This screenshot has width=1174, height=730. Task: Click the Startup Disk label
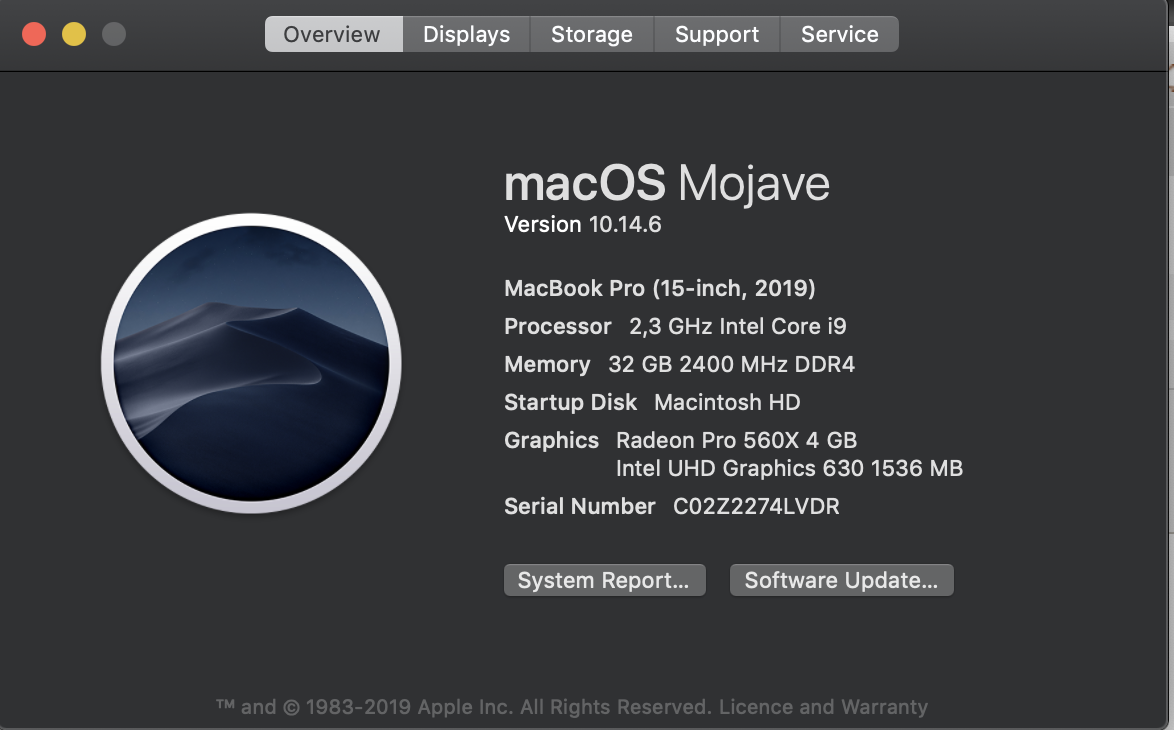[x=571, y=402]
